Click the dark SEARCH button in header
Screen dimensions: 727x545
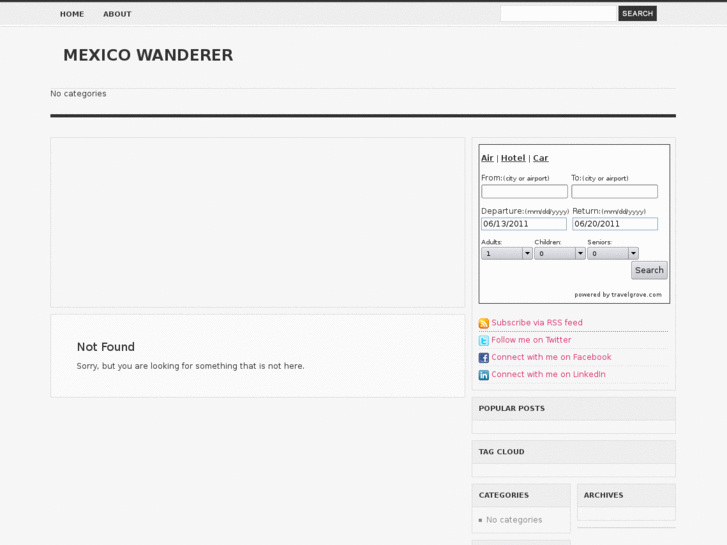pyautogui.click(x=638, y=13)
